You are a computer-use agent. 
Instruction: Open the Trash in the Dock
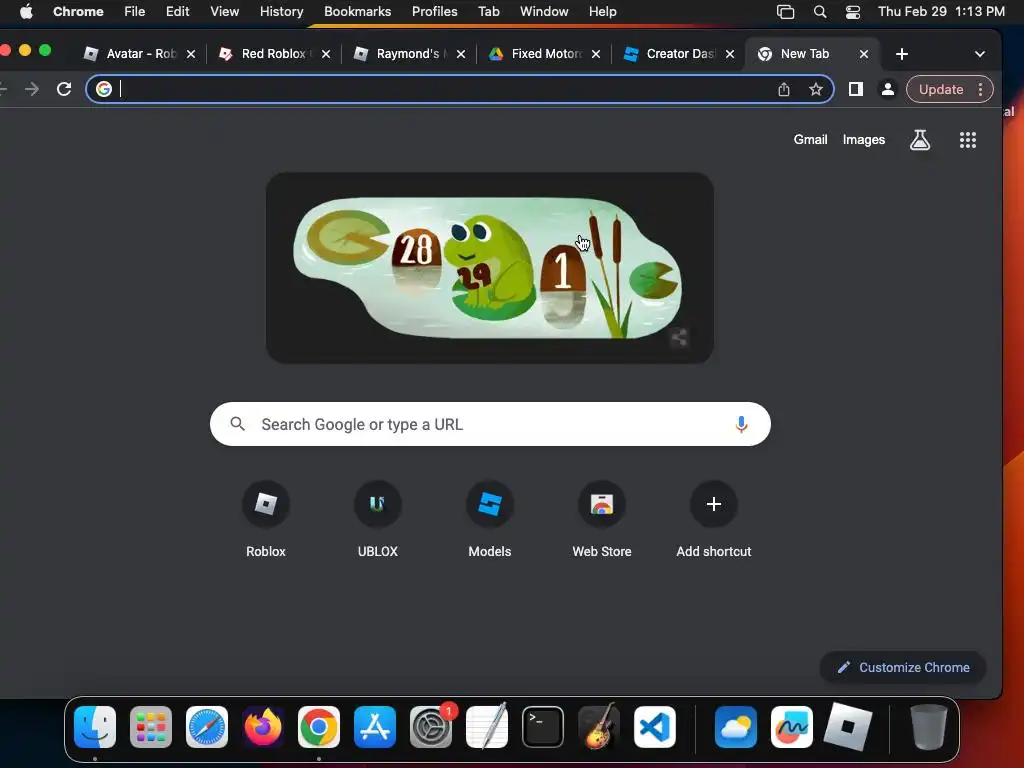[929, 727]
